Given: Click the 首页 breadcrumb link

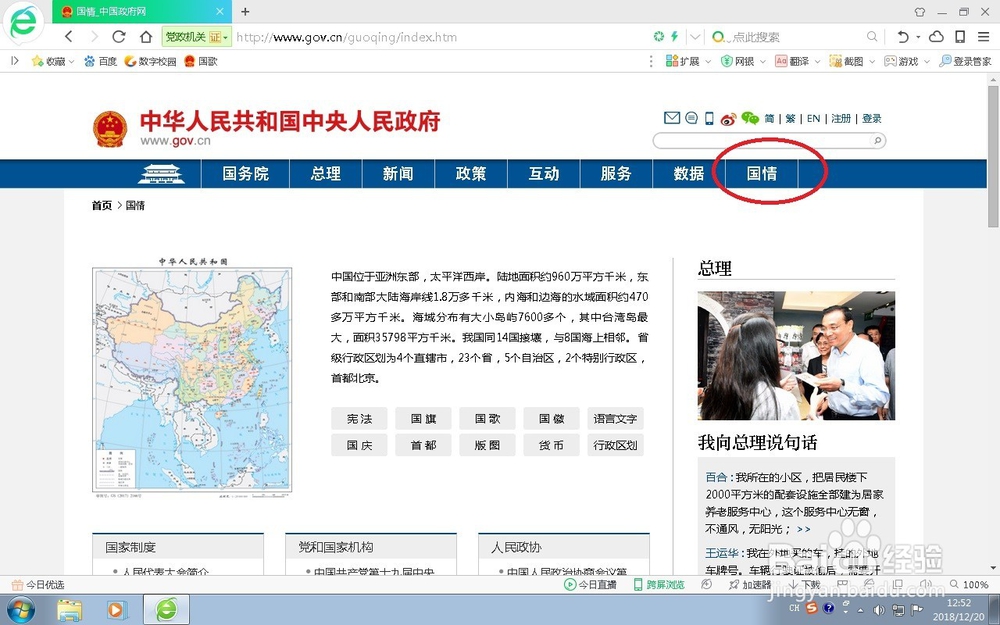Looking at the screenshot, I should click(x=99, y=205).
